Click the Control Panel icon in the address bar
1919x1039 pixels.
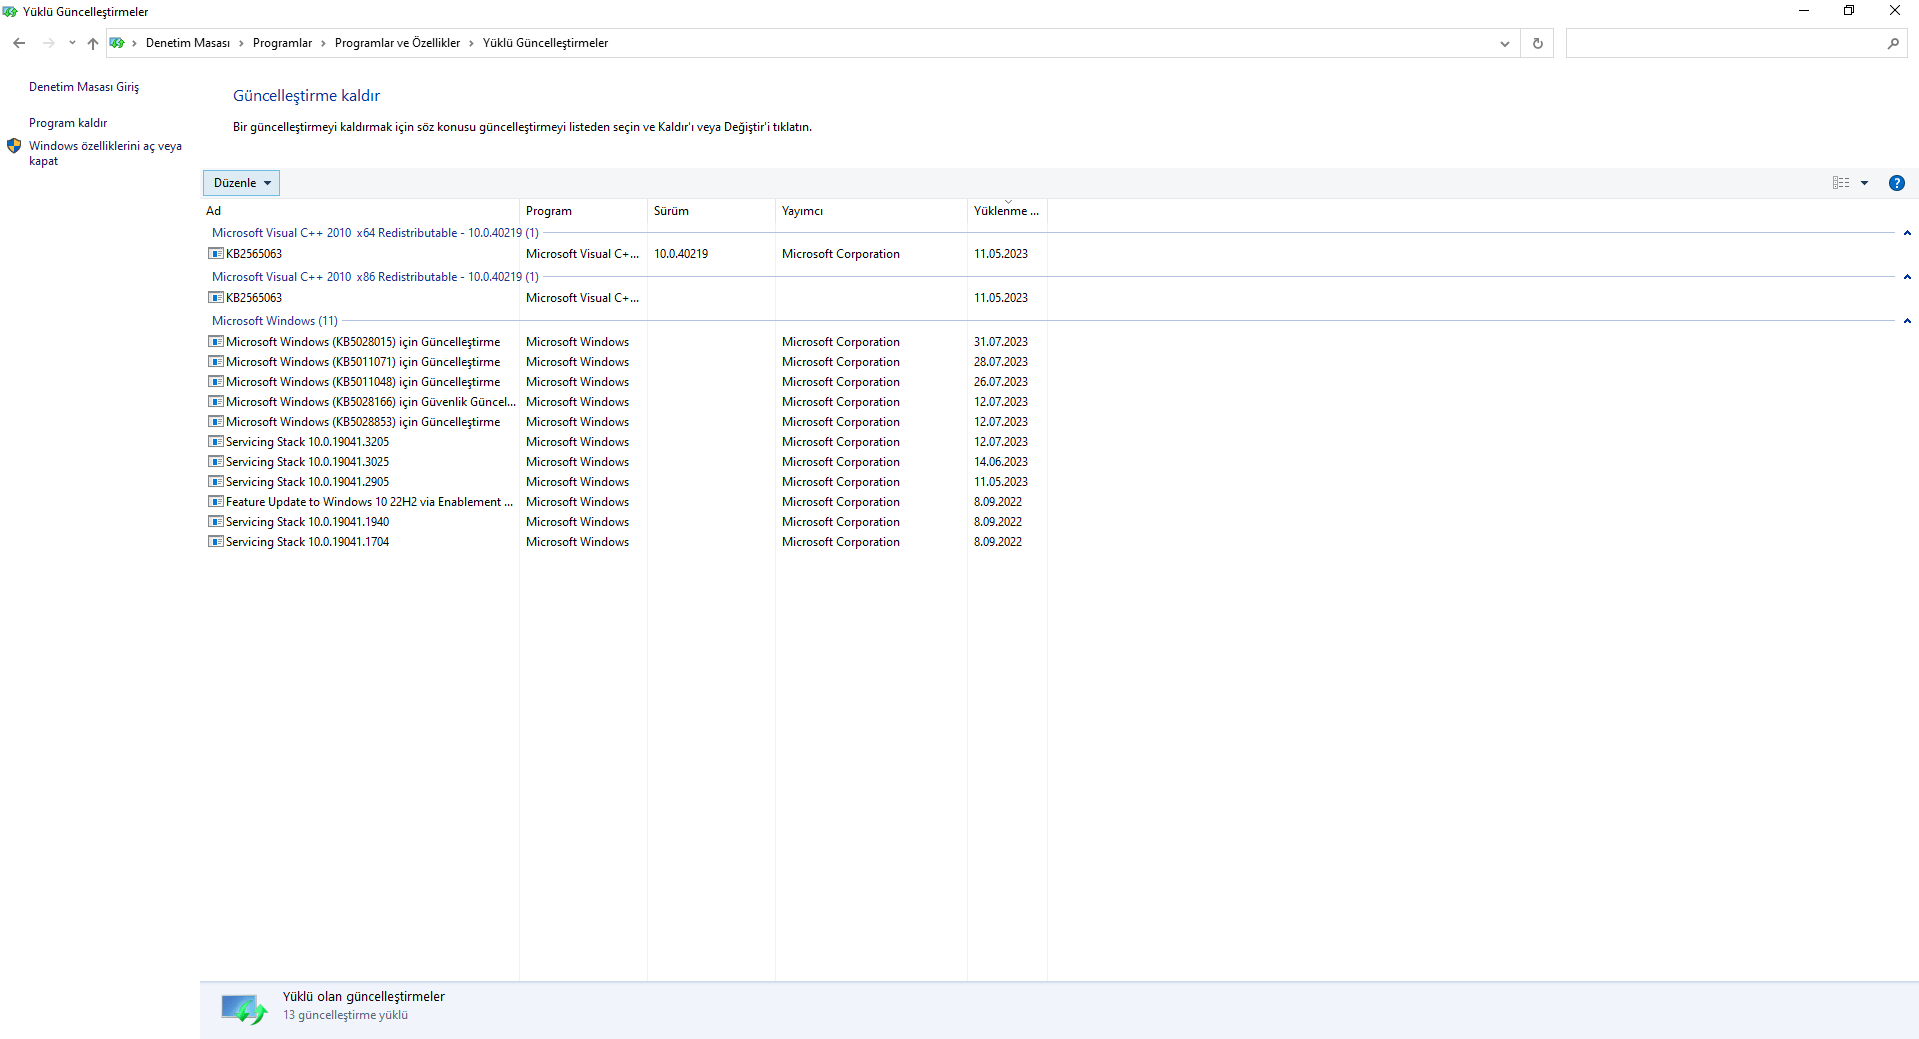117,43
